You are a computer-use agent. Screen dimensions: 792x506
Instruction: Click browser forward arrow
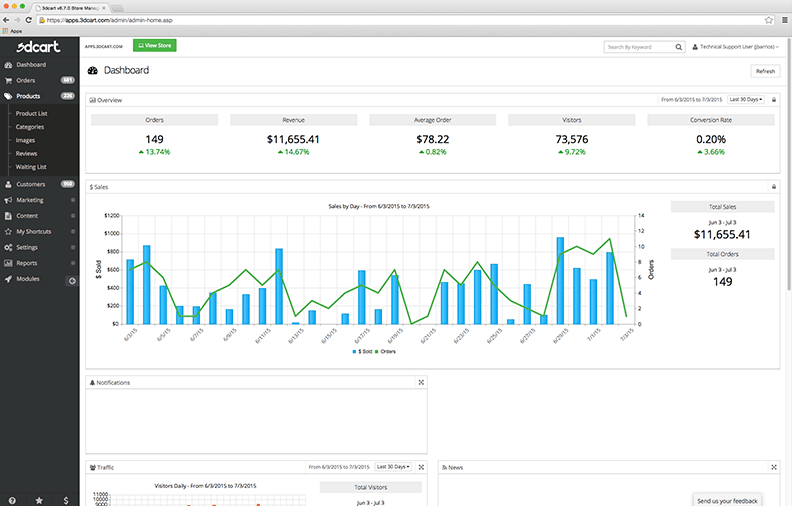coord(17,20)
